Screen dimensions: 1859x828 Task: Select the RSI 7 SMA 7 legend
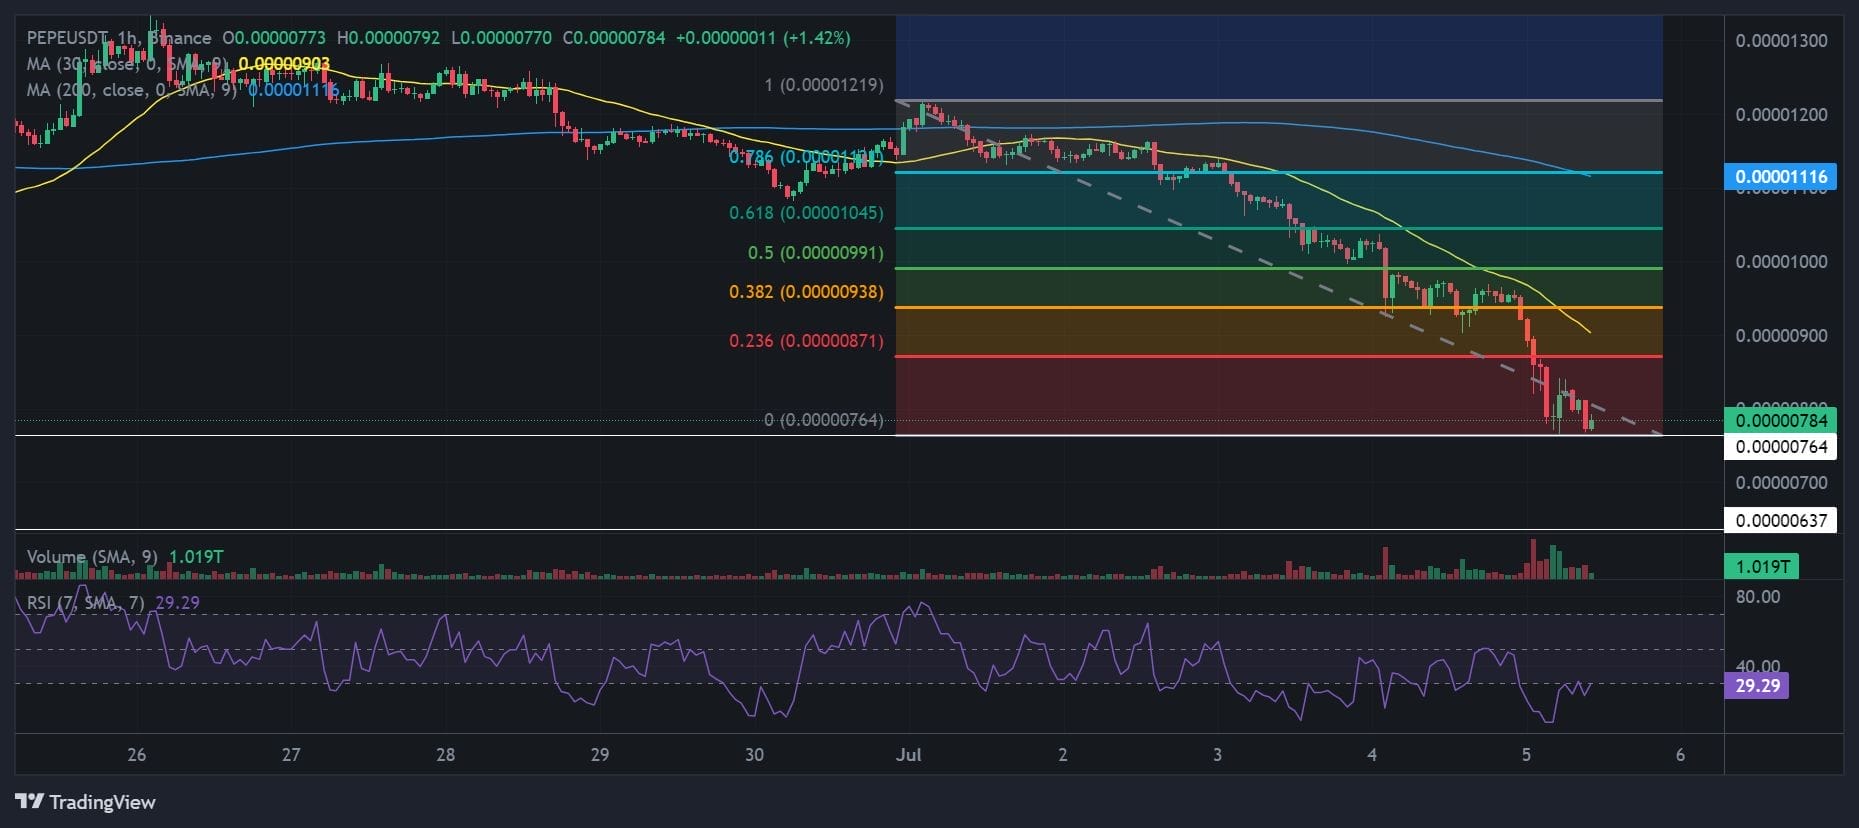pos(113,603)
